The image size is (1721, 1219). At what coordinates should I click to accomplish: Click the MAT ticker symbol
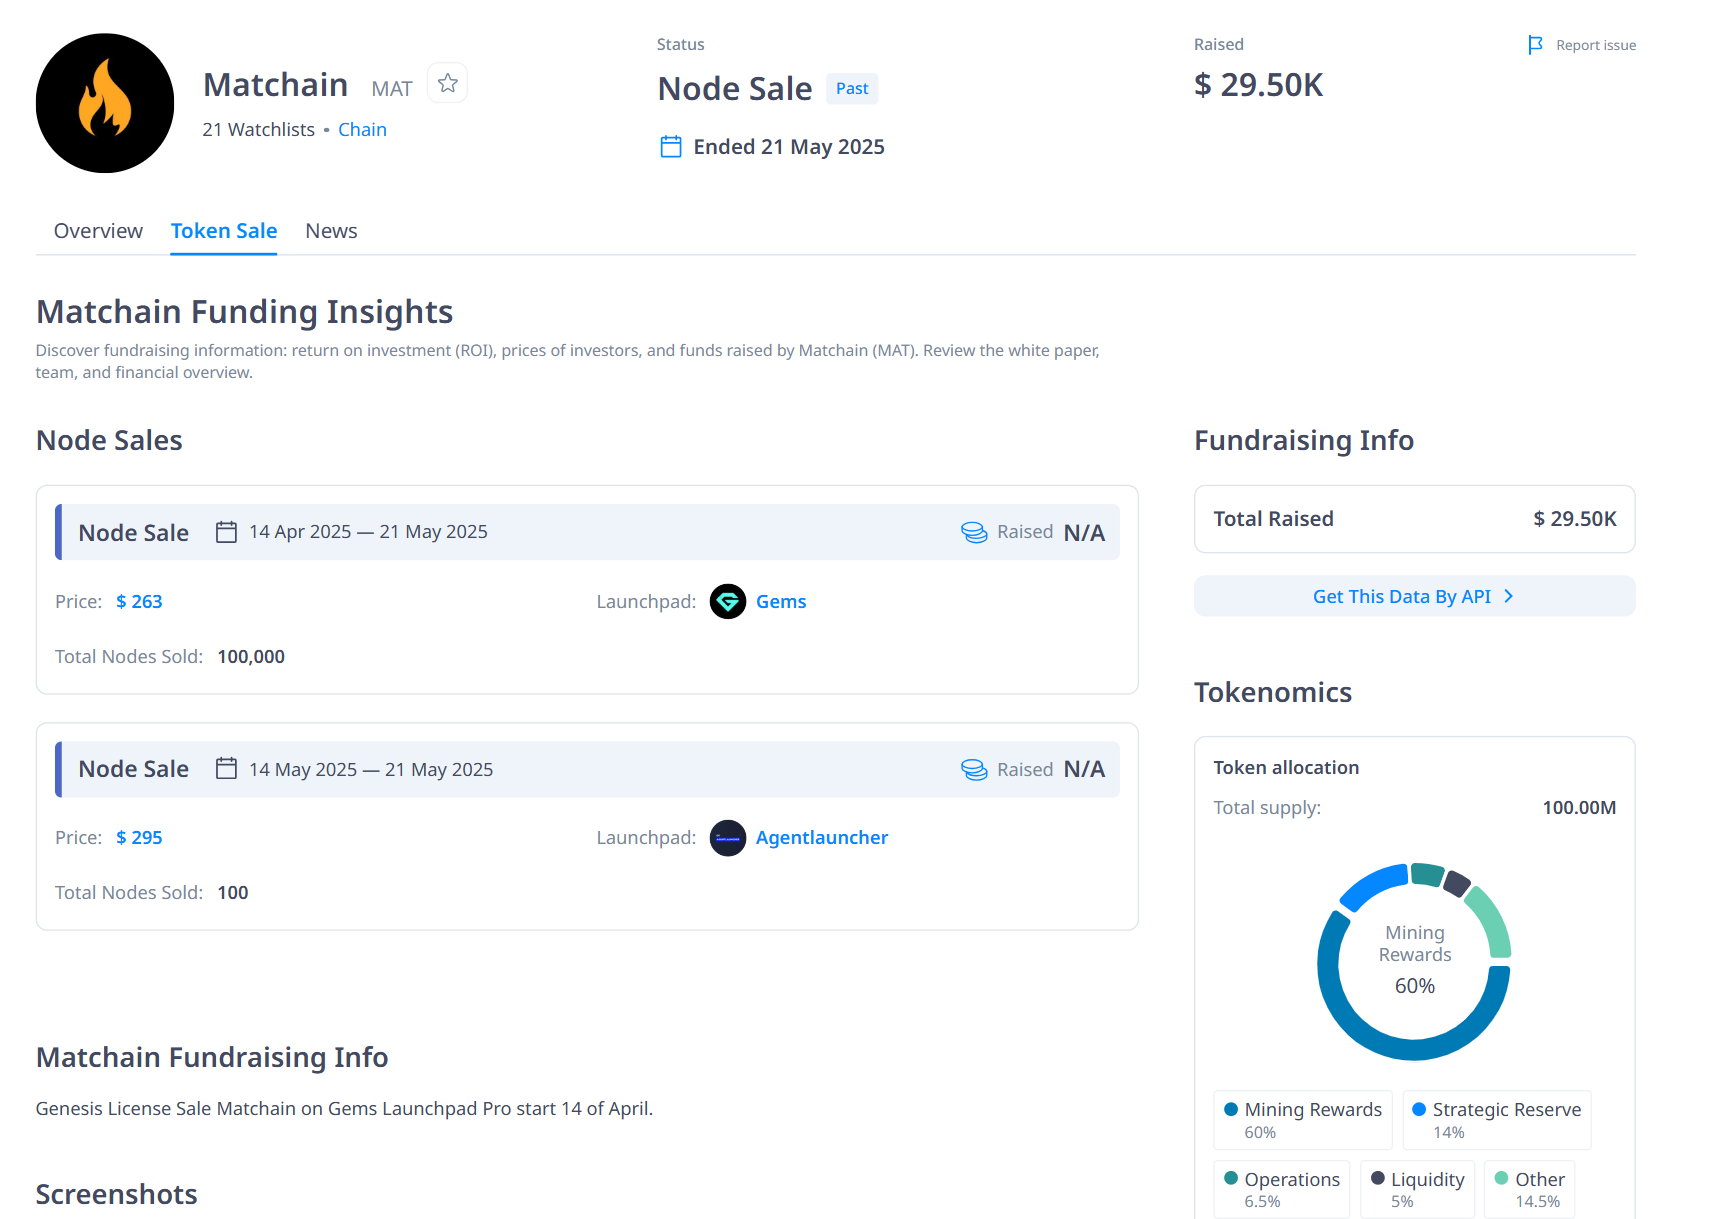point(392,89)
